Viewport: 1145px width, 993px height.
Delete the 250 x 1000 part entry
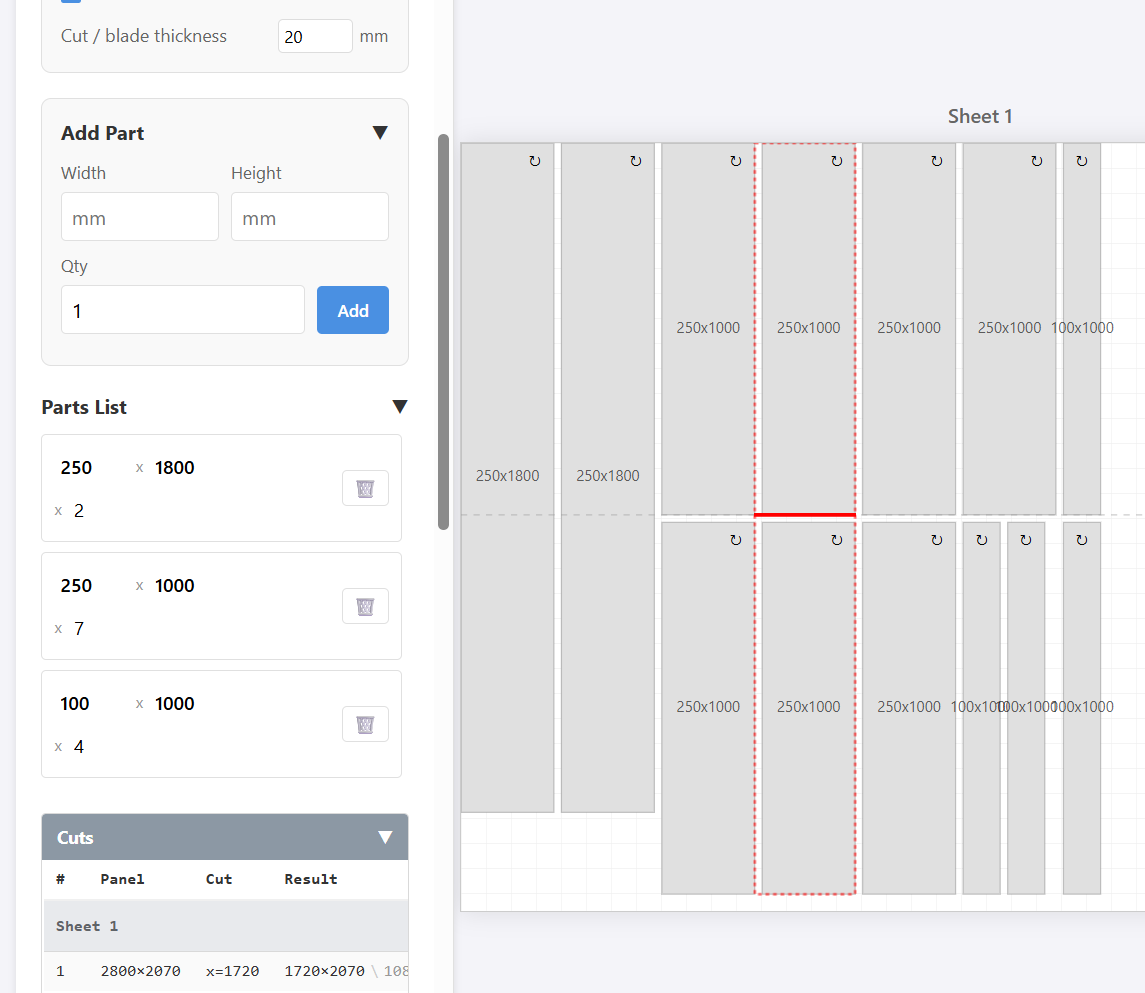(365, 606)
